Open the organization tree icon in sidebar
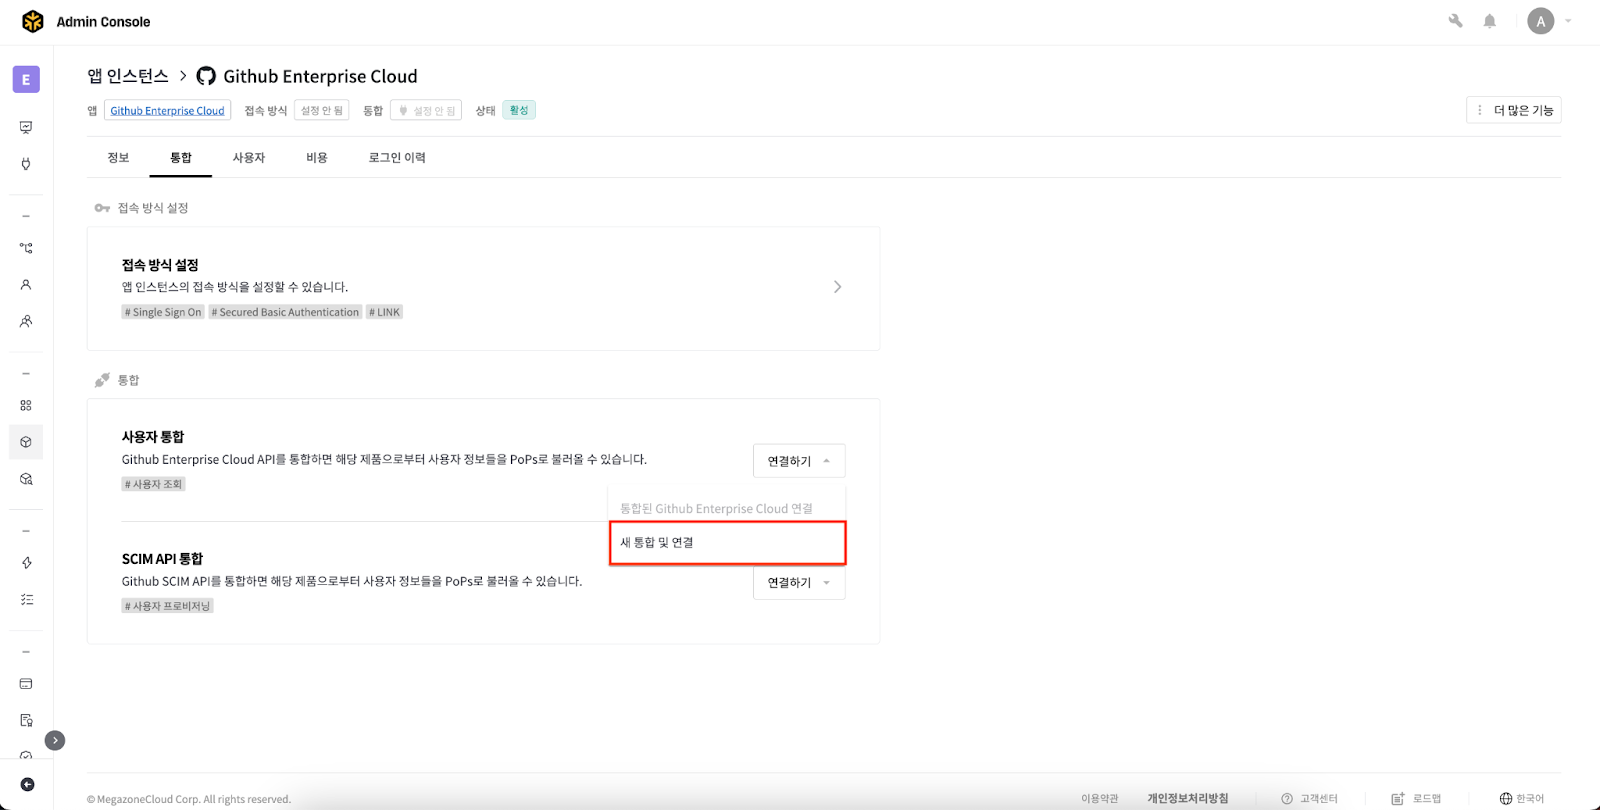The image size is (1600, 810). point(26,248)
